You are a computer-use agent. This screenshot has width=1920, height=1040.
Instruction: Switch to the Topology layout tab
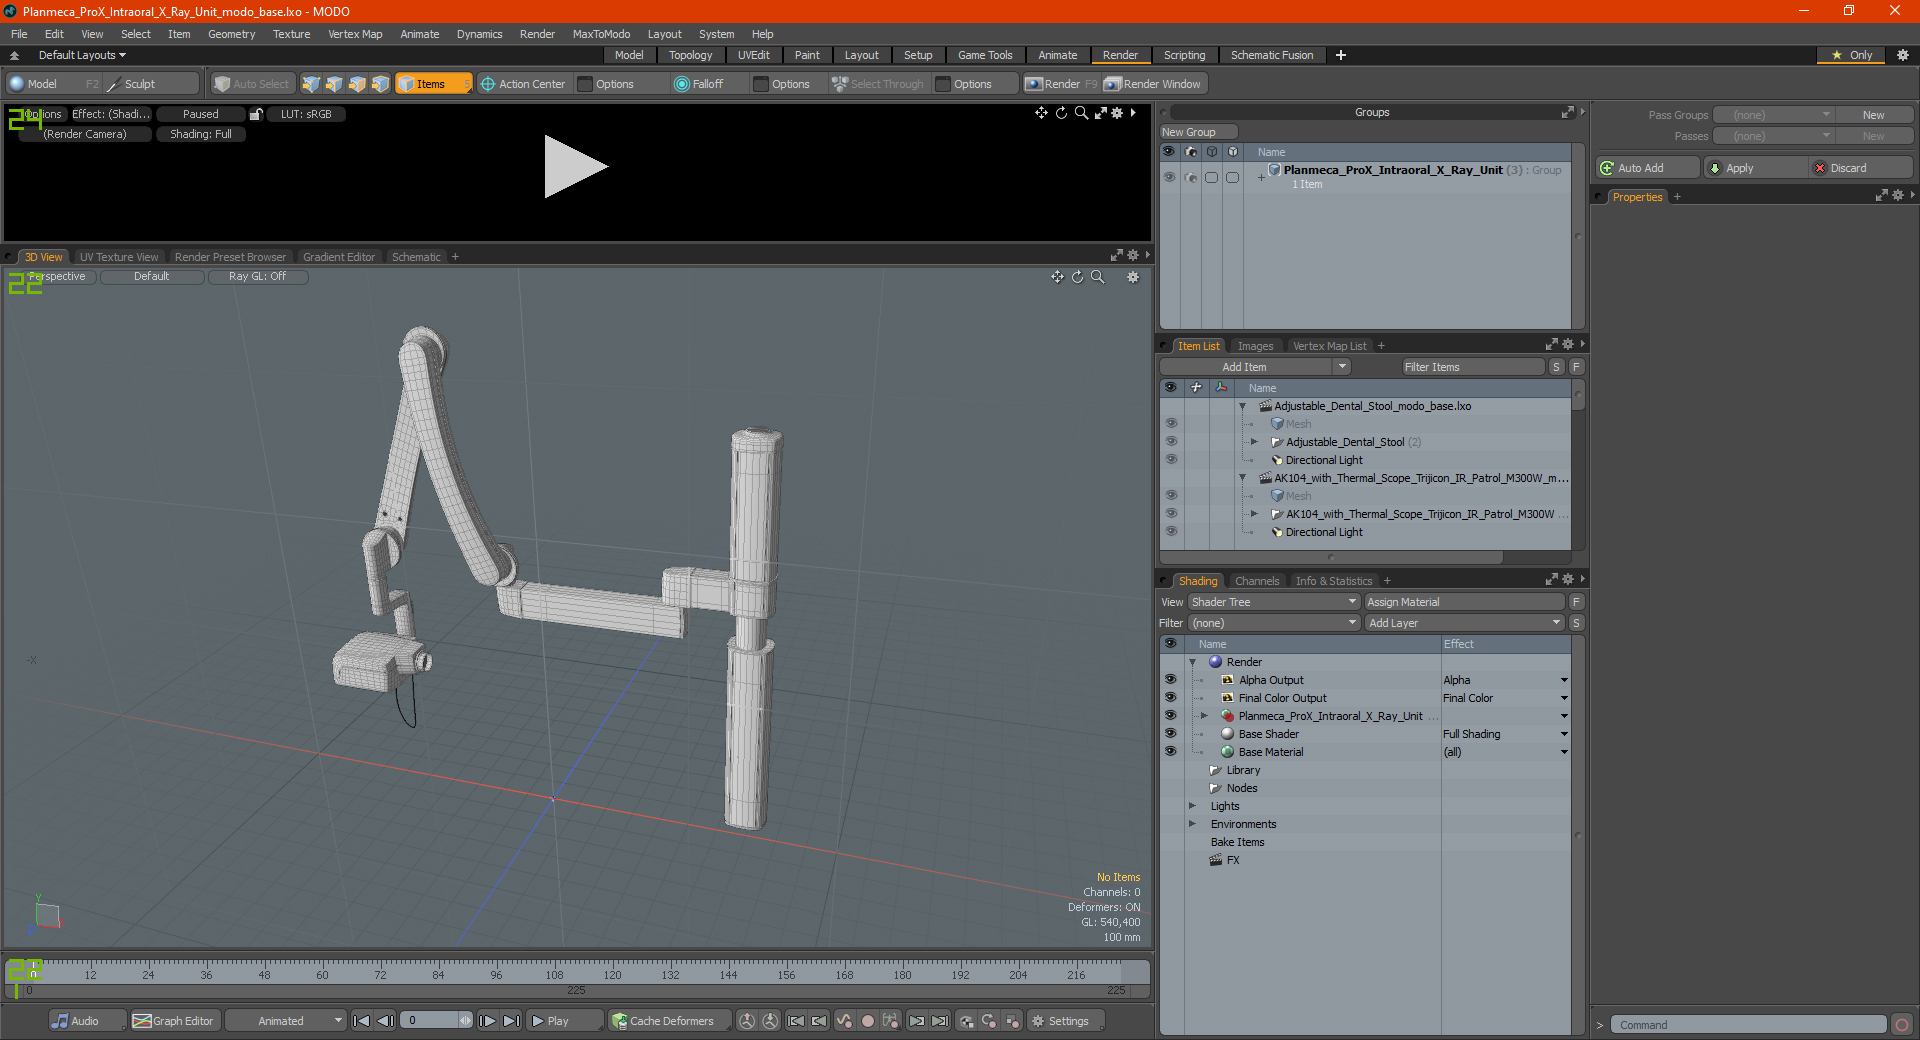click(690, 55)
